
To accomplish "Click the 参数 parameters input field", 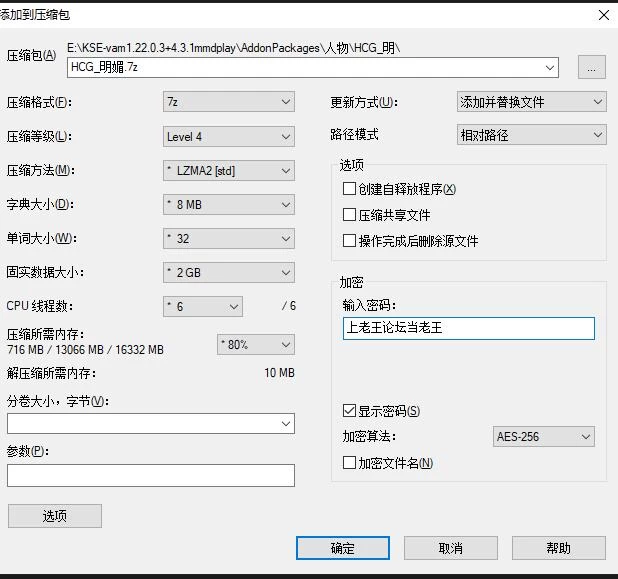I will coord(151,475).
